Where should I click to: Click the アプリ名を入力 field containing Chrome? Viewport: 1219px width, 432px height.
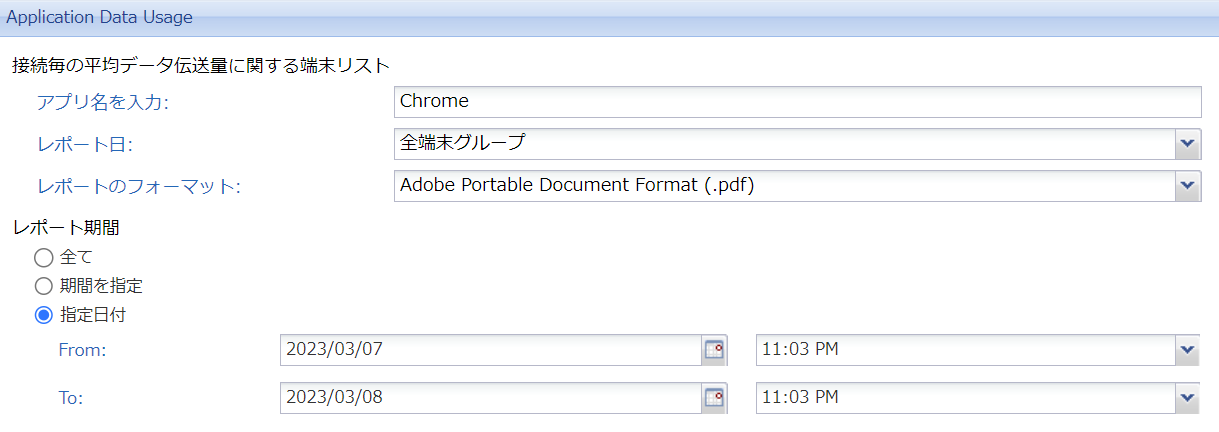pos(797,101)
